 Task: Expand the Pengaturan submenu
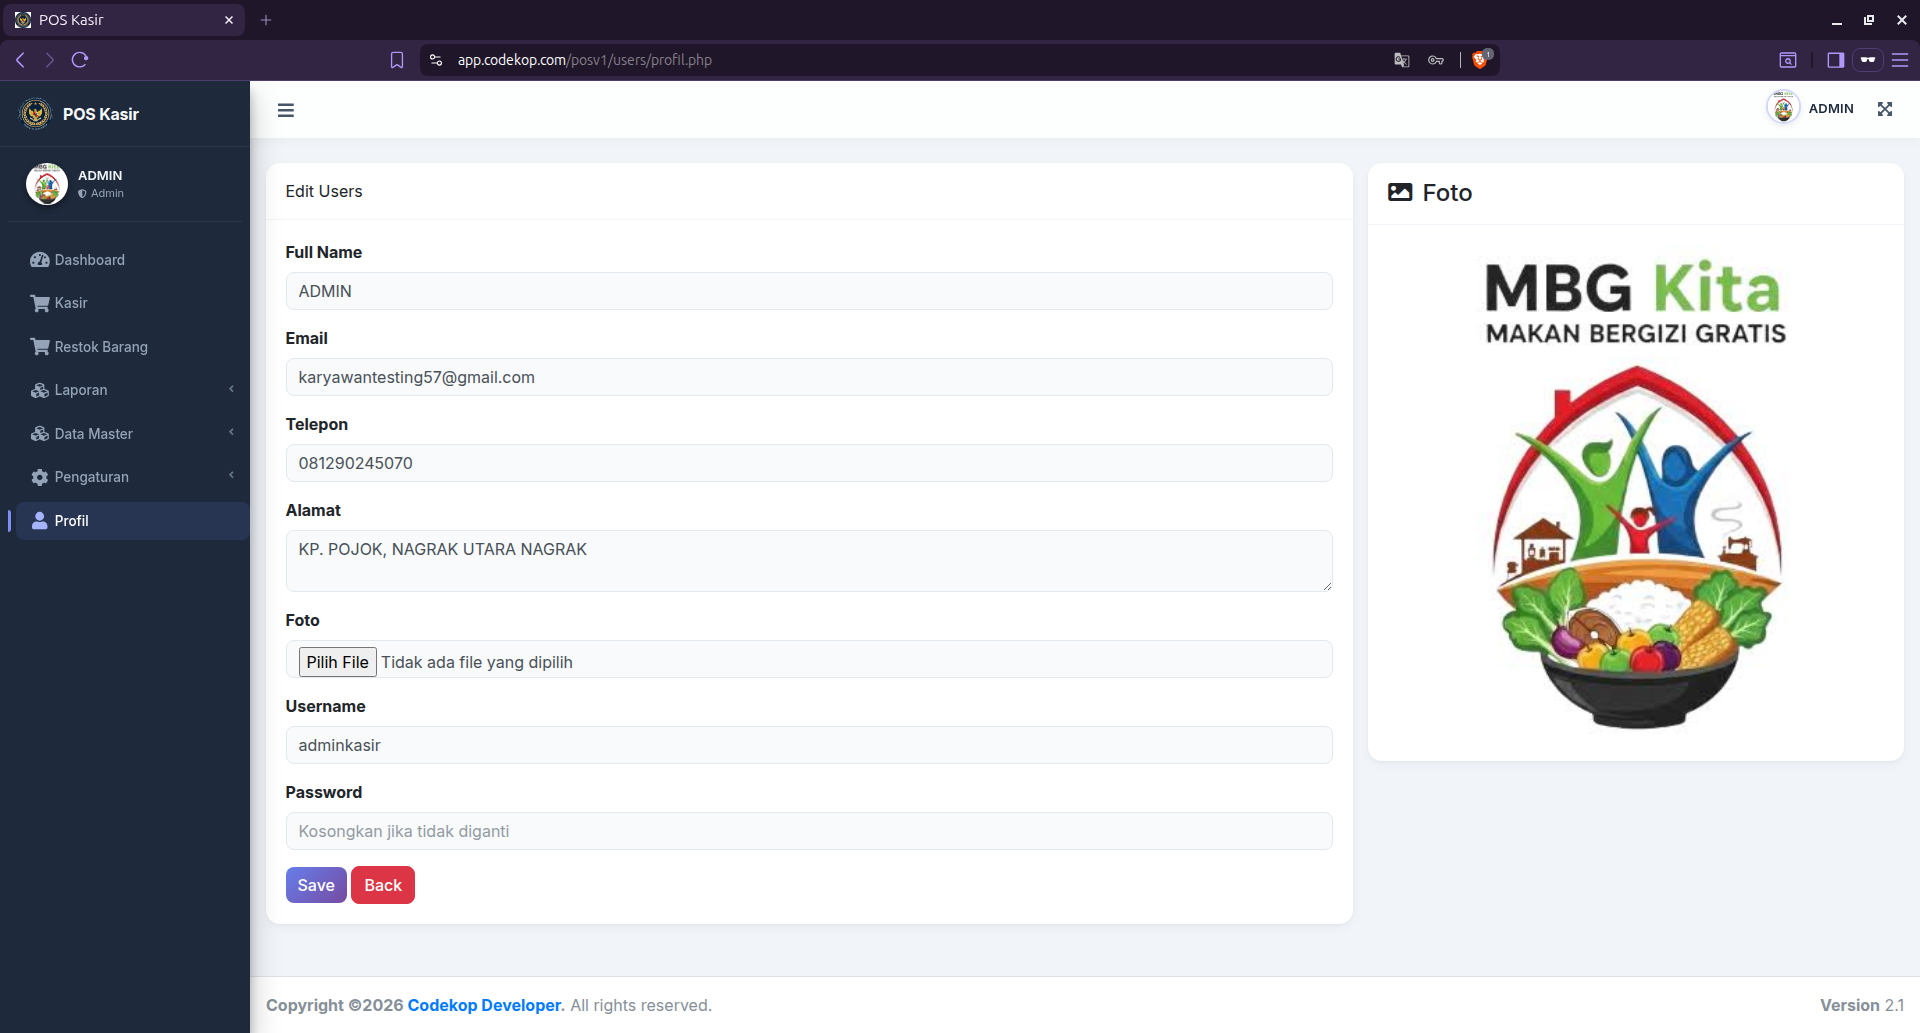click(132, 477)
